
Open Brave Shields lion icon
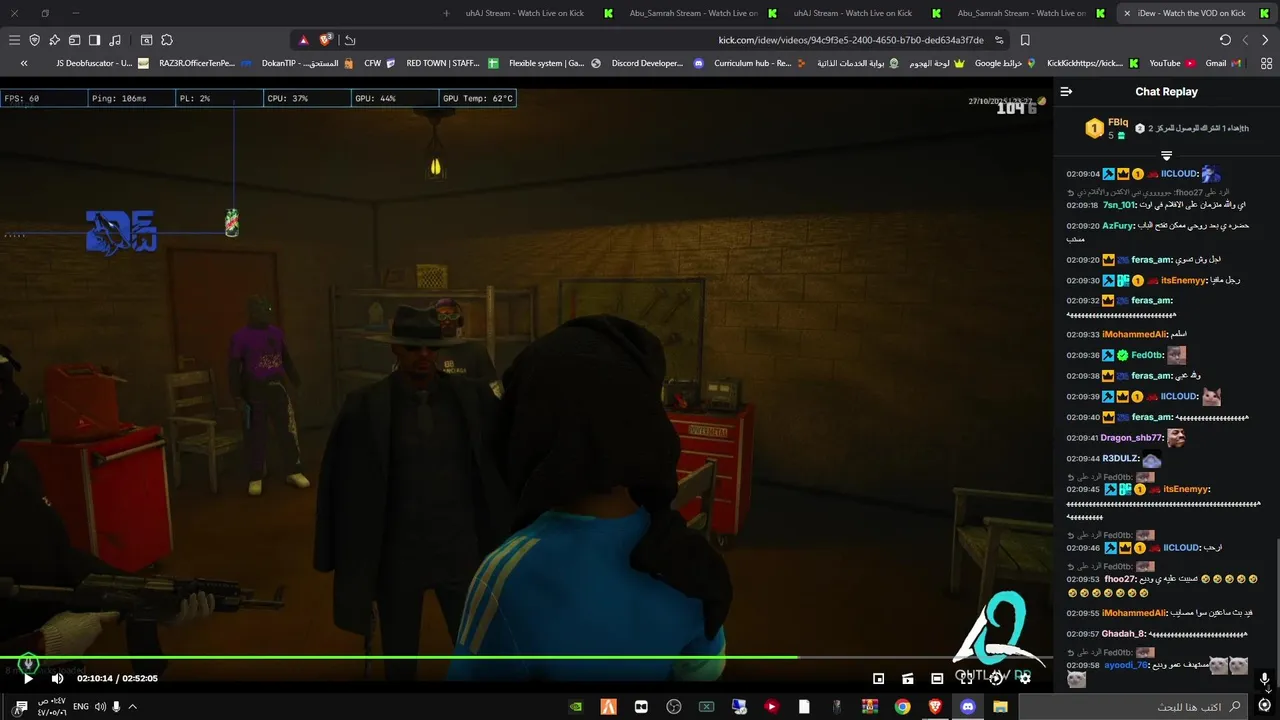tap(326, 40)
